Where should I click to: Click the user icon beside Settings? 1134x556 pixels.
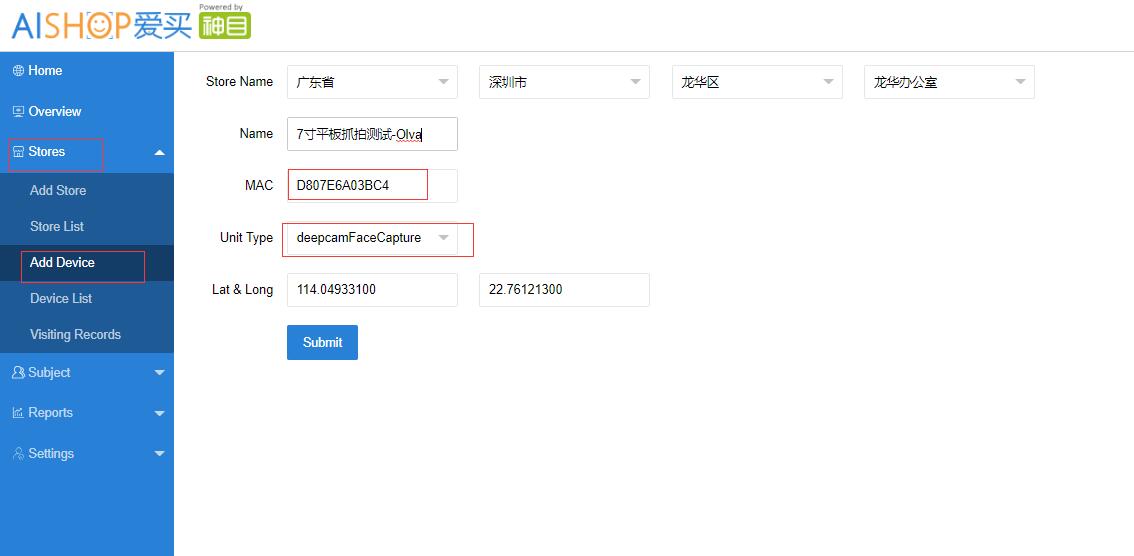[x=18, y=453]
